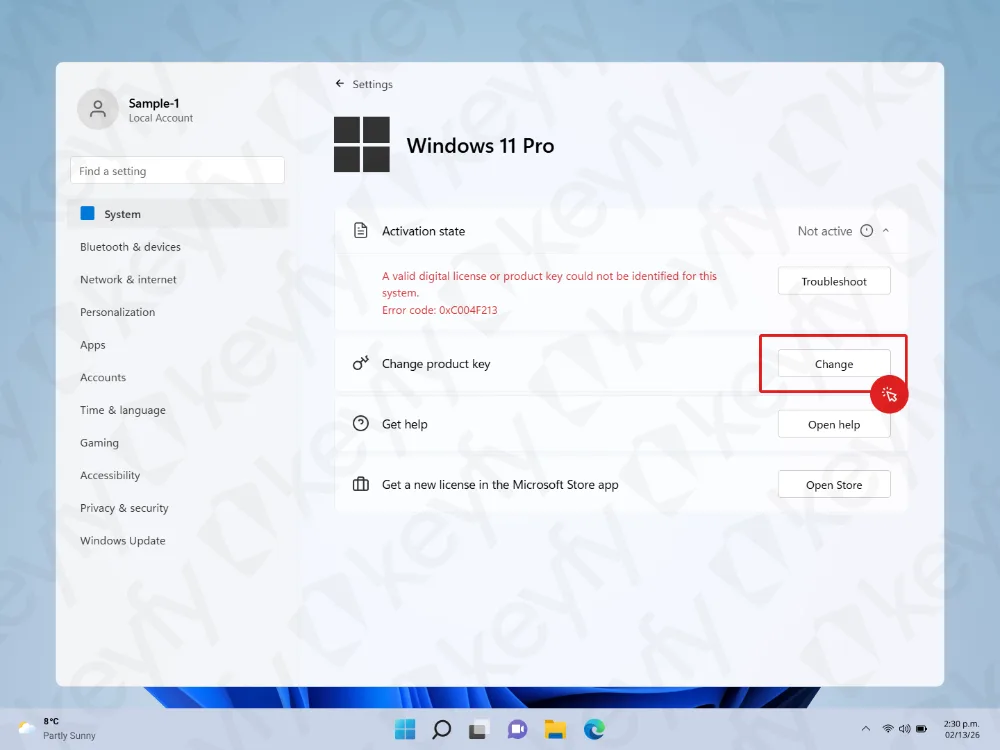The width and height of the screenshot is (1000, 750).
Task: Click the key icon for Change product key
Action: 360,364
